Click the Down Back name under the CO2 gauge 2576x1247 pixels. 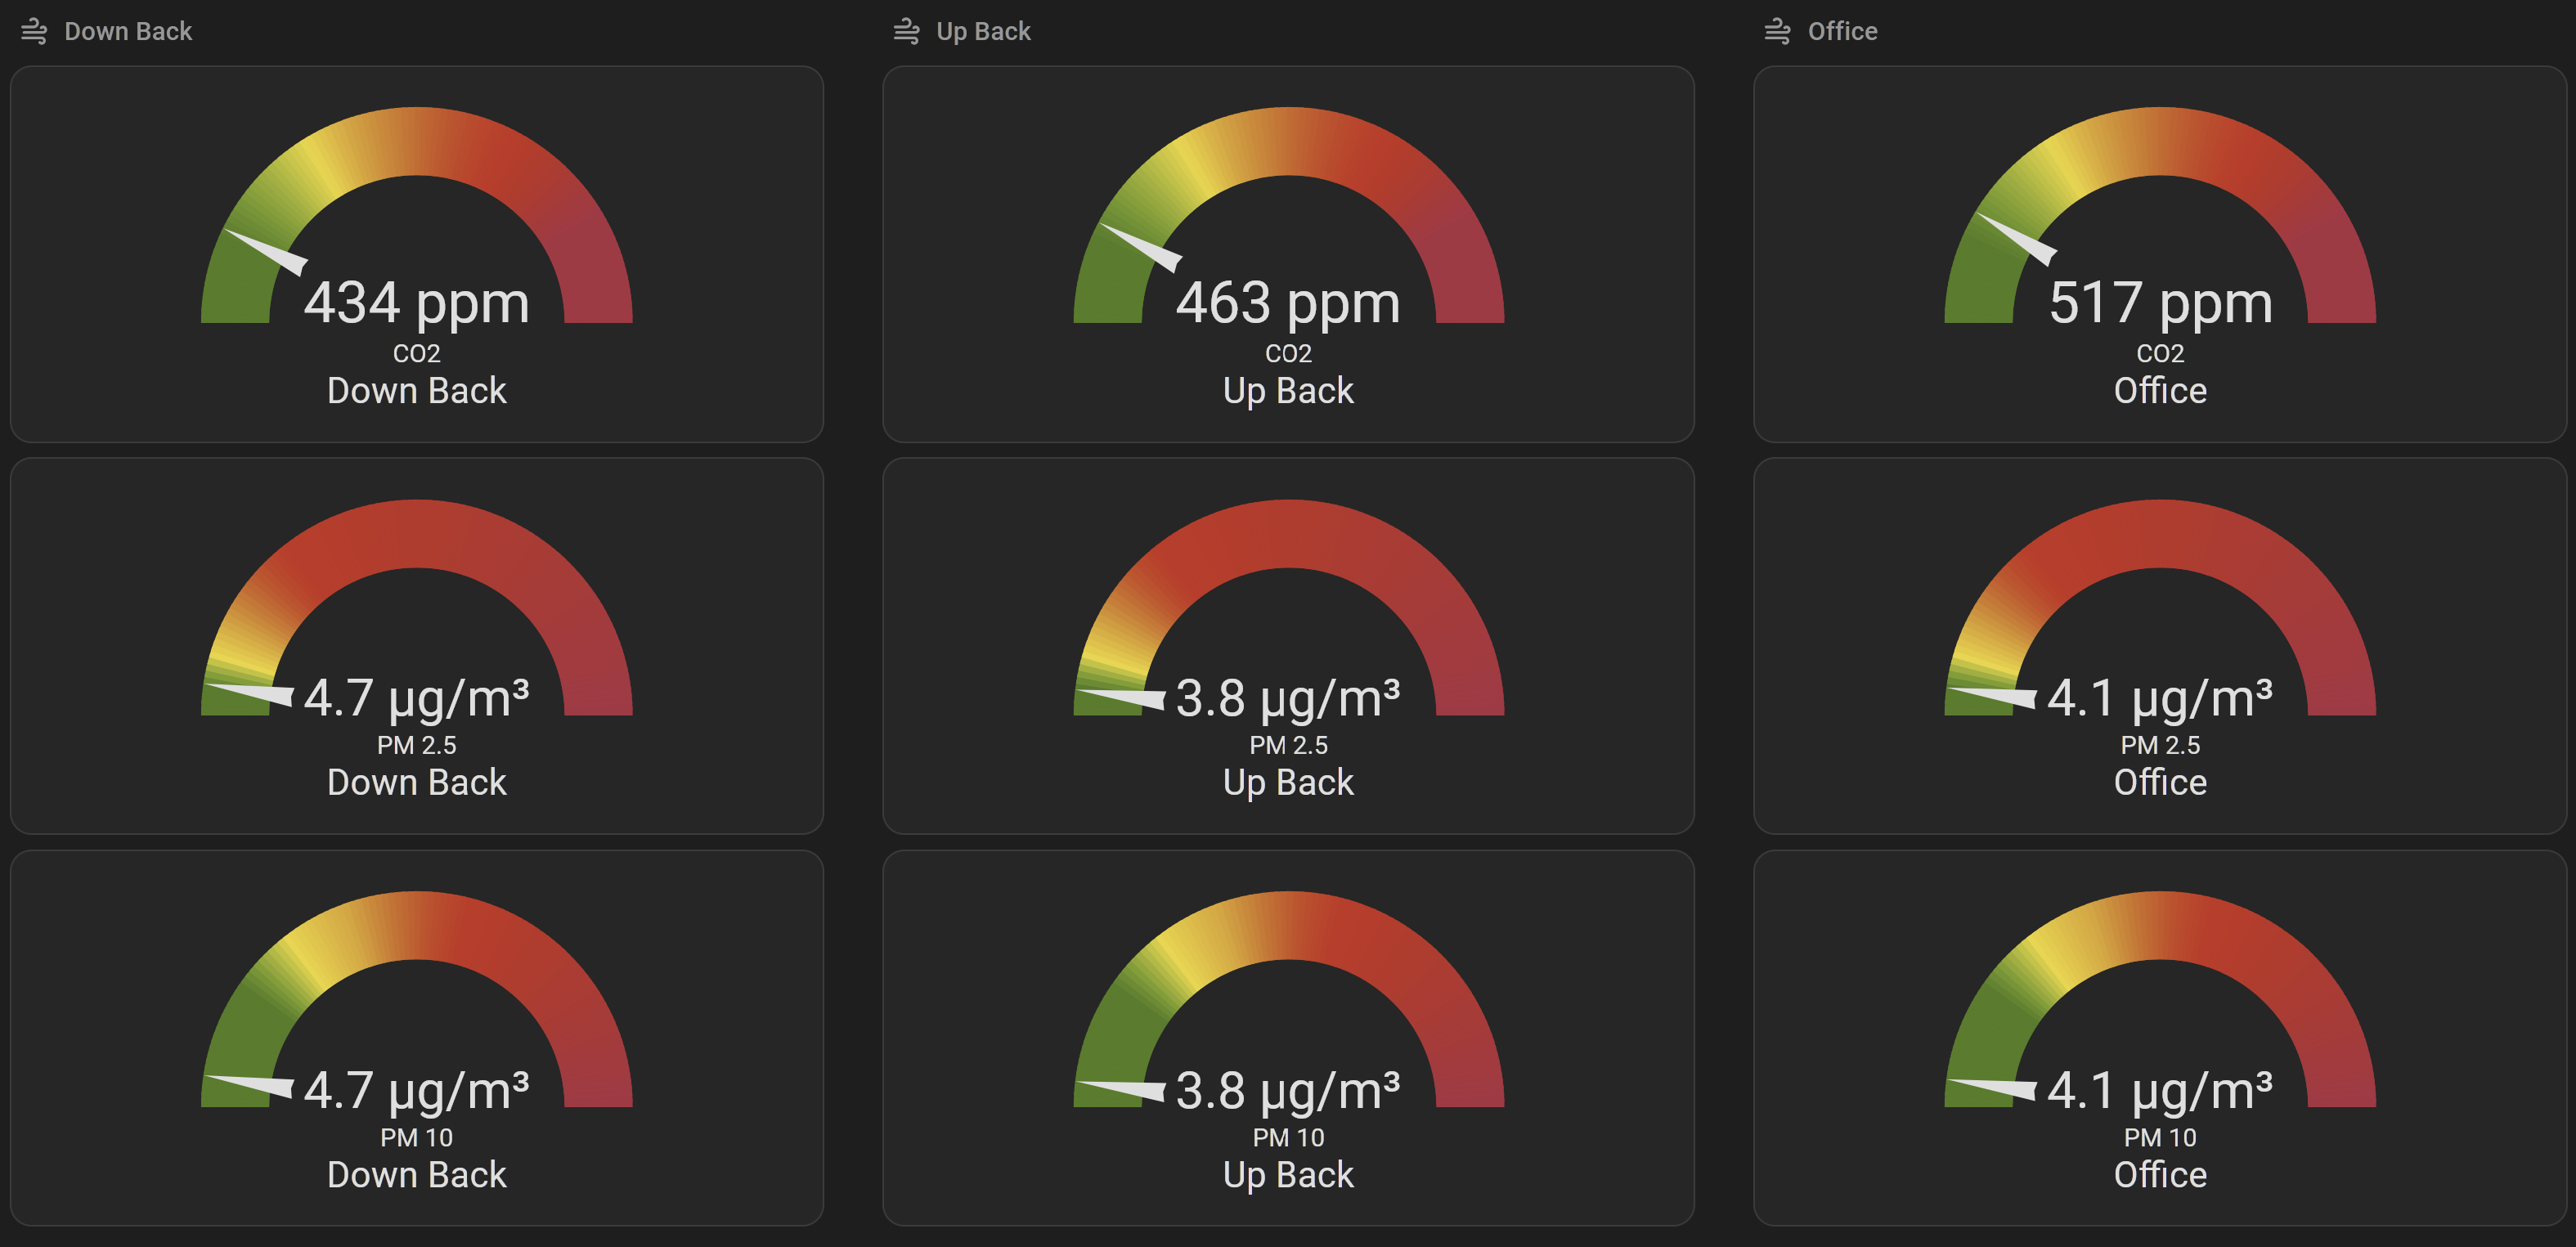(417, 390)
